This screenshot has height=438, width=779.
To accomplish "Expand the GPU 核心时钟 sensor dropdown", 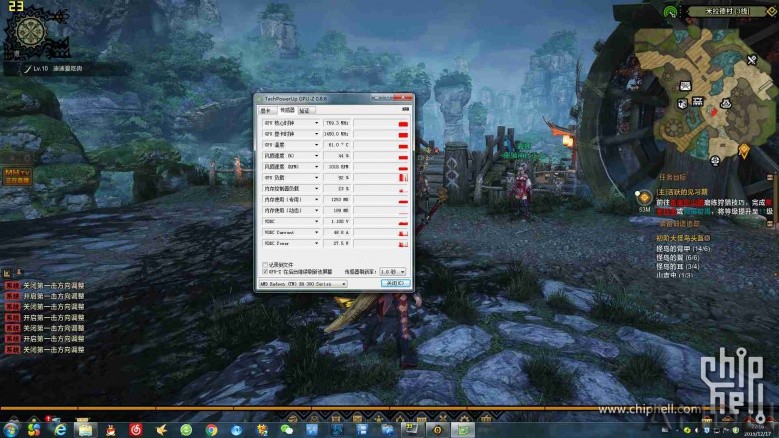I will point(316,123).
